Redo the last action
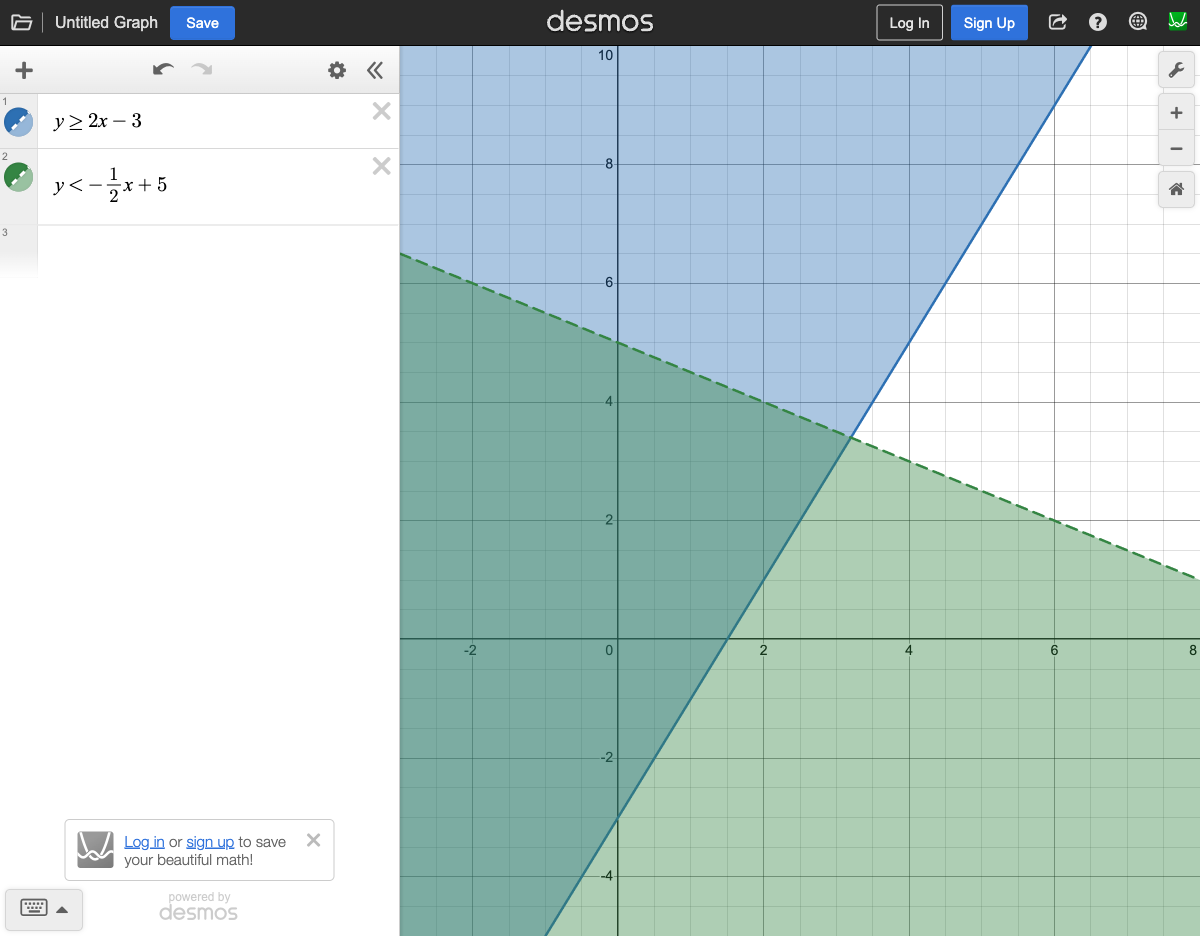The width and height of the screenshot is (1200, 936). point(202,69)
